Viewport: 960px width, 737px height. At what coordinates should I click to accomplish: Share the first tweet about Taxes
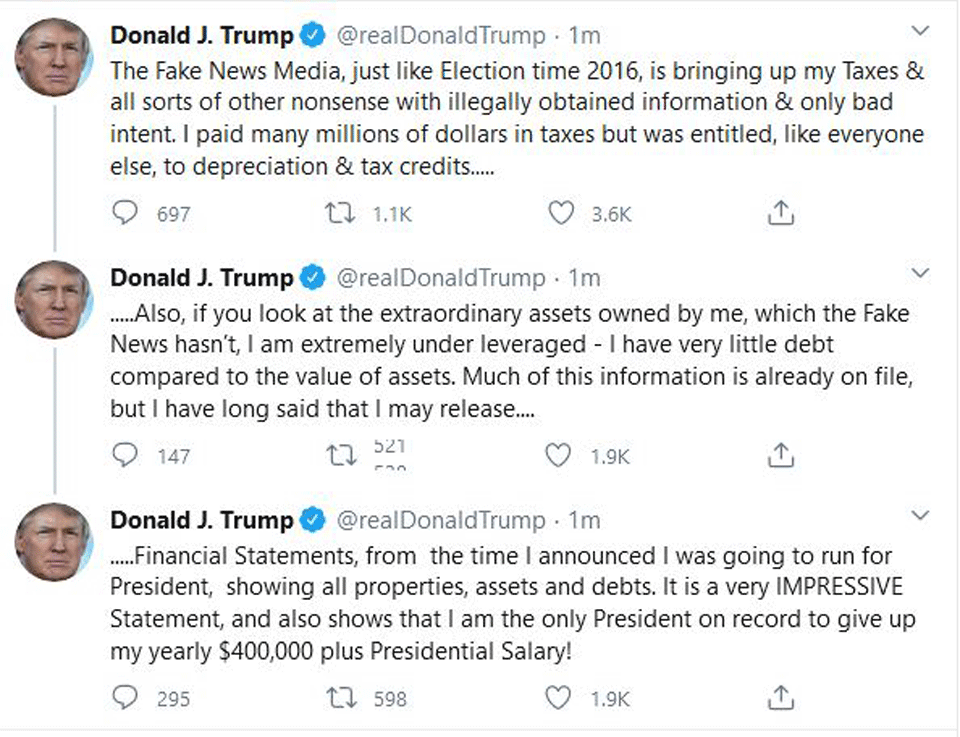click(x=780, y=213)
